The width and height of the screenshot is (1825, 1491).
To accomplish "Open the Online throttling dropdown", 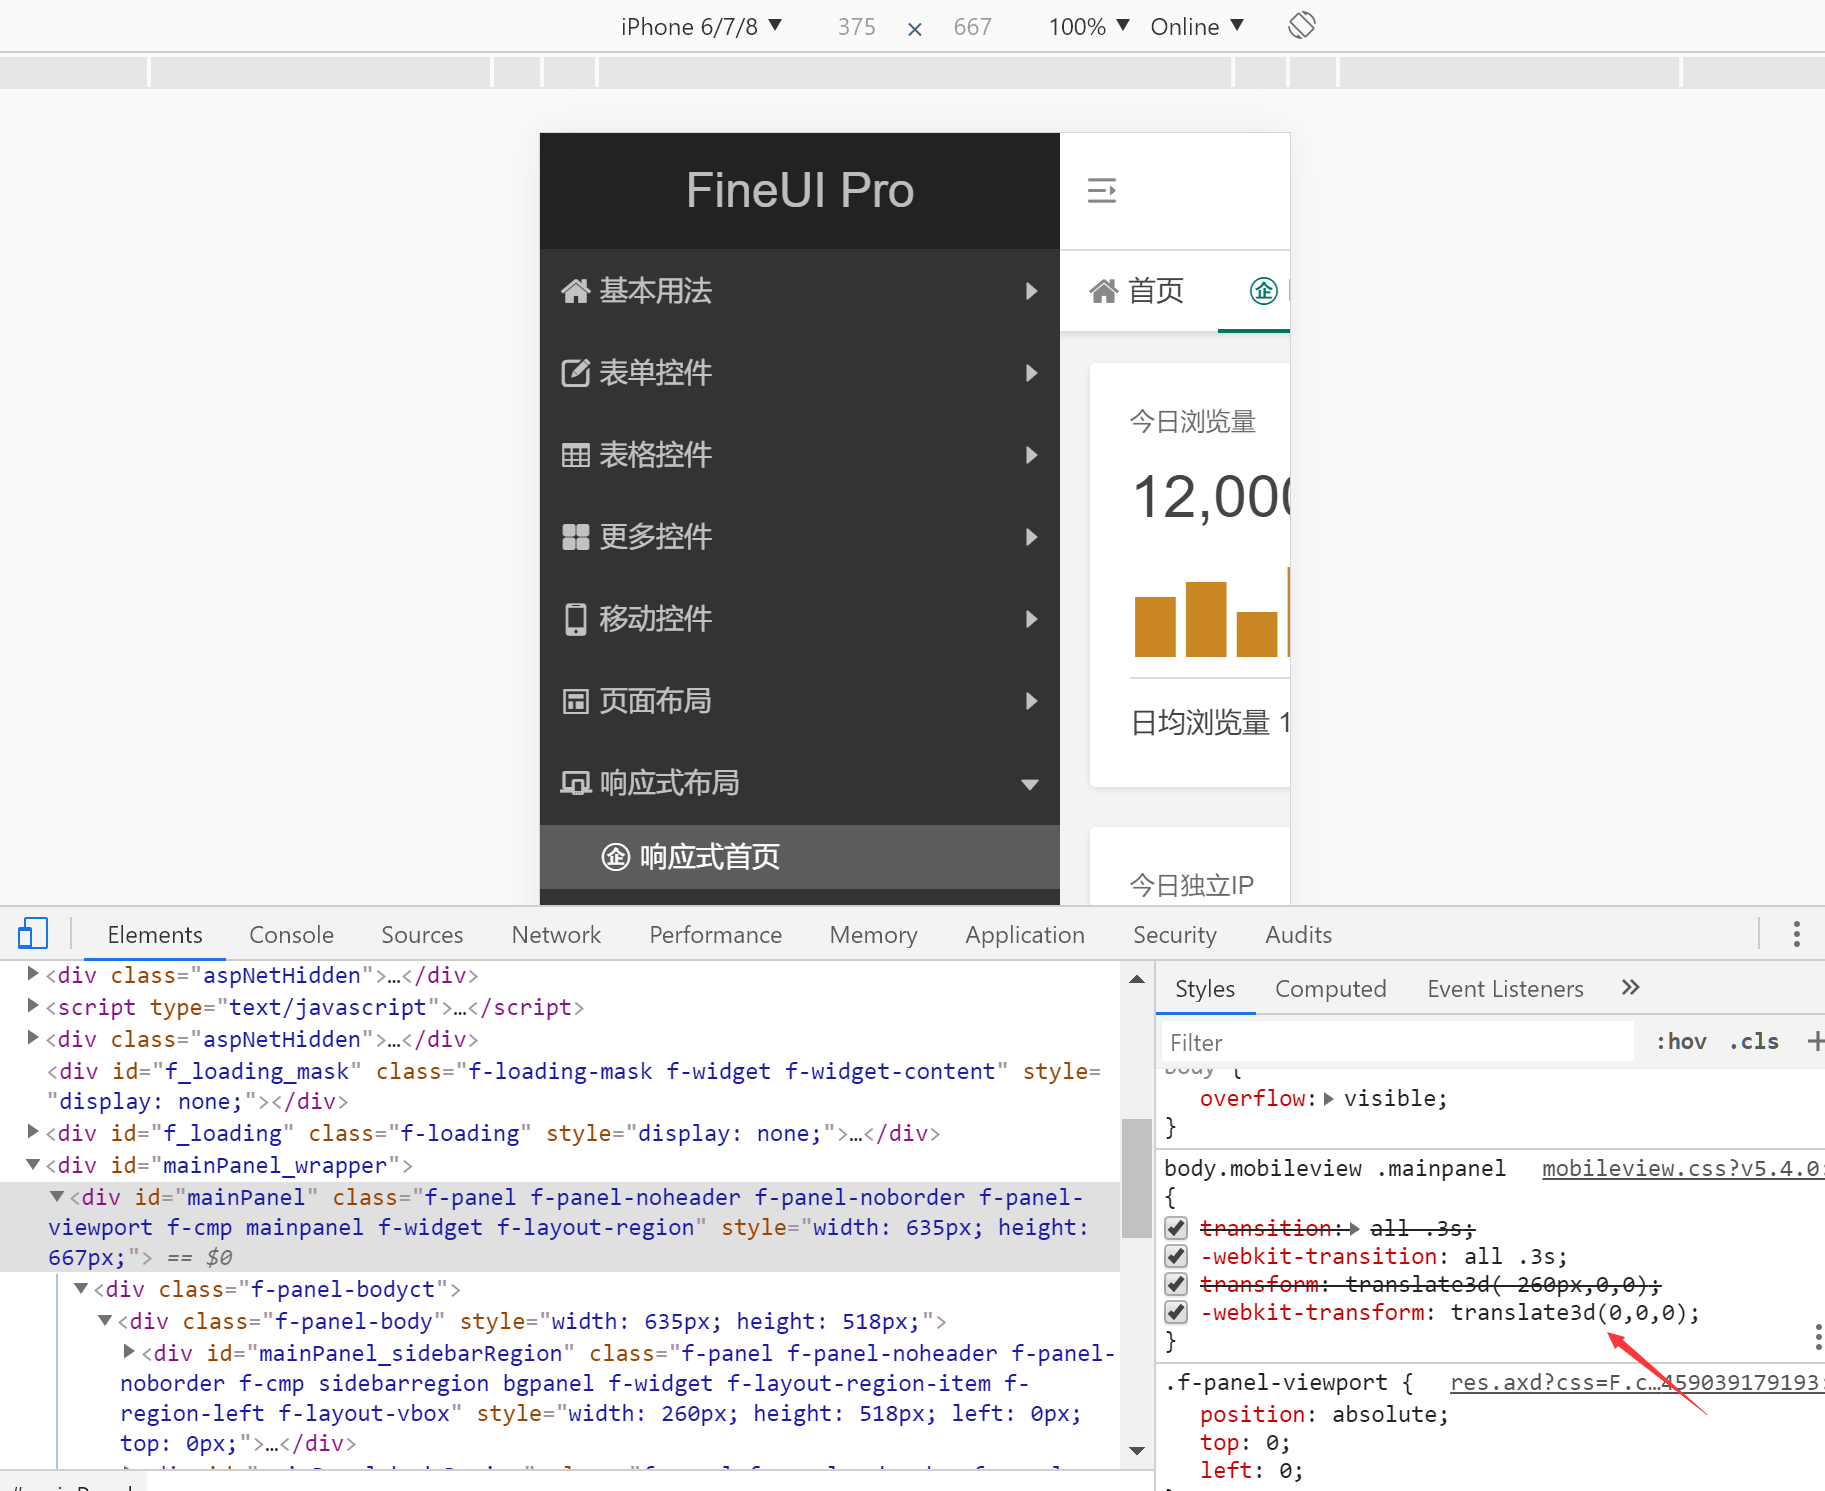I will click(1197, 26).
